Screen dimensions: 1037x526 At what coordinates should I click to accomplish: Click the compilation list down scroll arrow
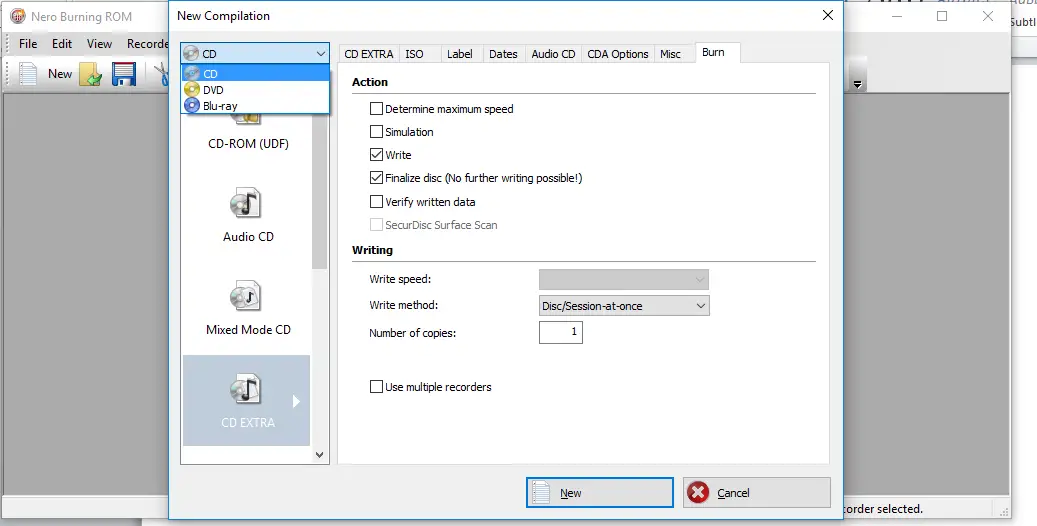pos(319,455)
